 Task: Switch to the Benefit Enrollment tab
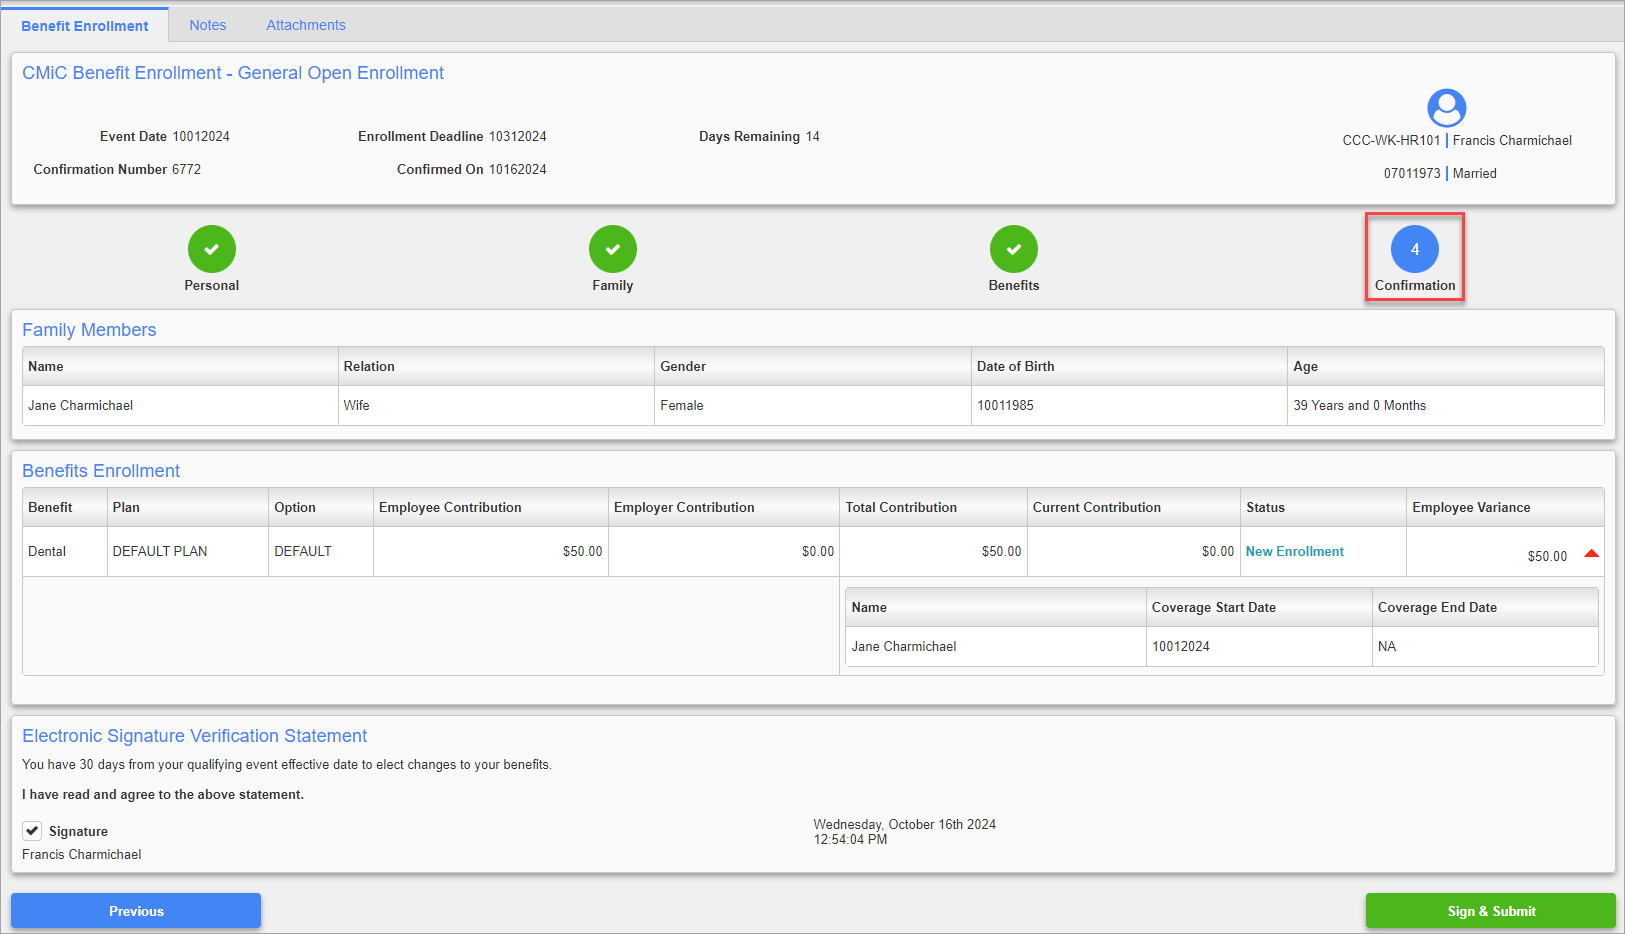pyautogui.click(x=85, y=25)
